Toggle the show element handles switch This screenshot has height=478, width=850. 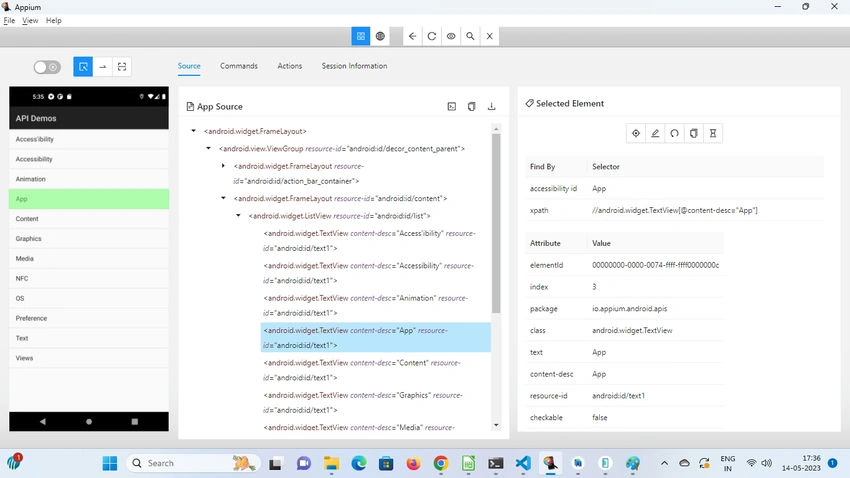pyautogui.click(x=47, y=67)
